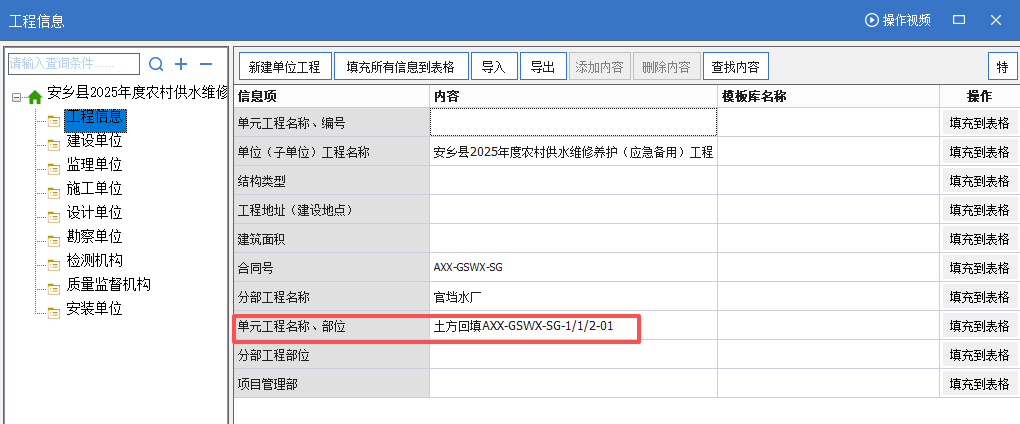Click the 操作 column header

pos(980,96)
